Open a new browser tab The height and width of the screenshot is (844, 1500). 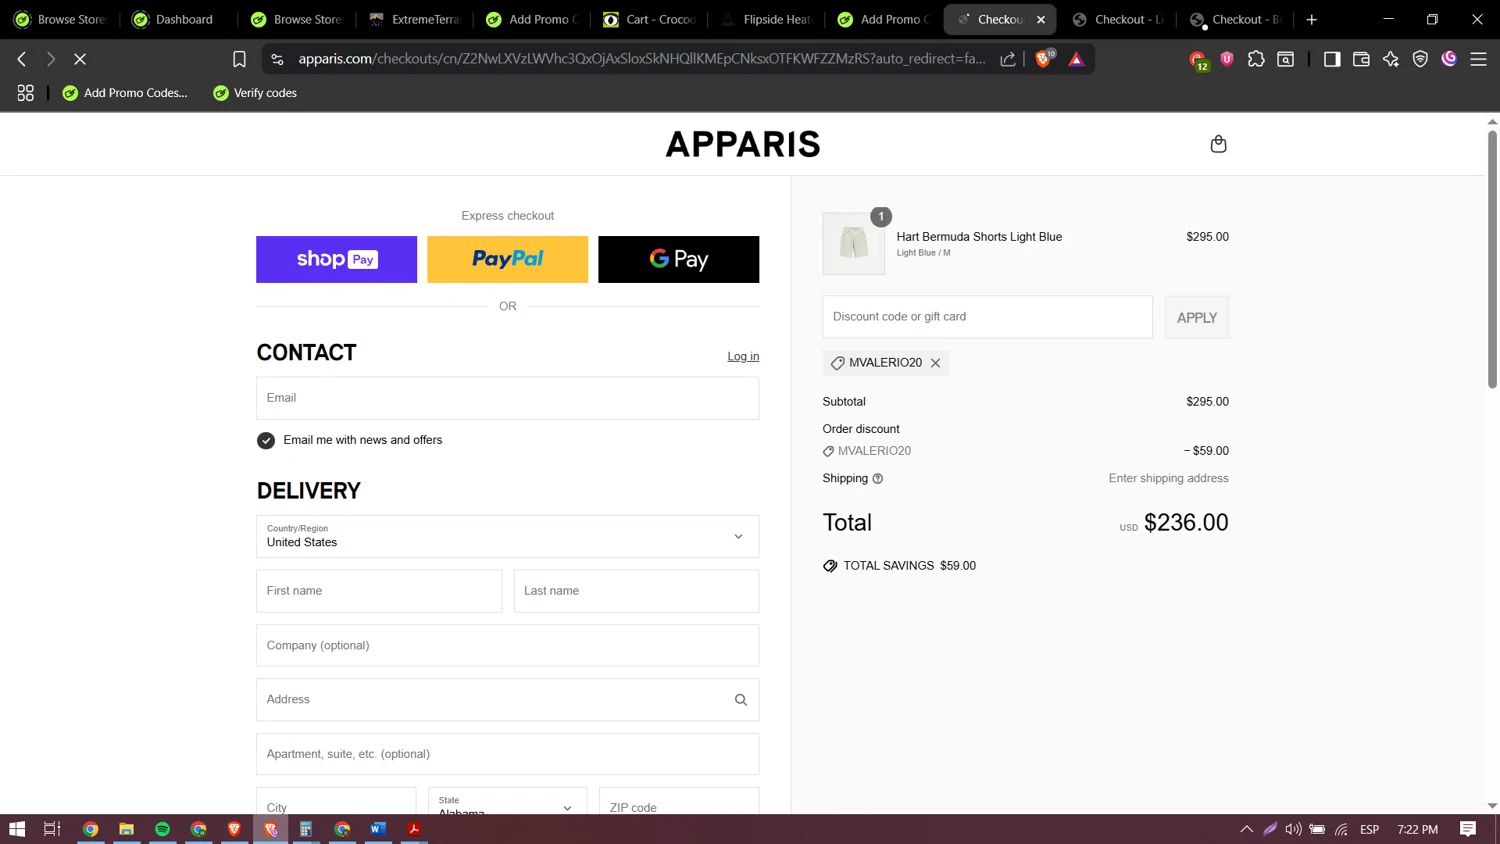coord(1311,19)
